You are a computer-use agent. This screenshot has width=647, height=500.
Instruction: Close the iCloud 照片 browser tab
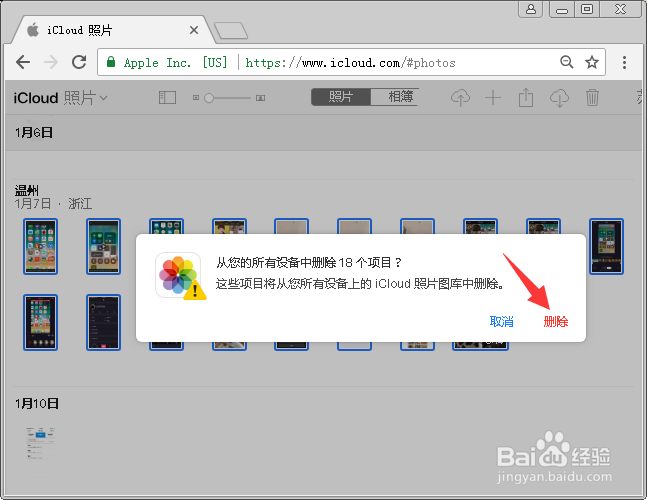[194, 30]
